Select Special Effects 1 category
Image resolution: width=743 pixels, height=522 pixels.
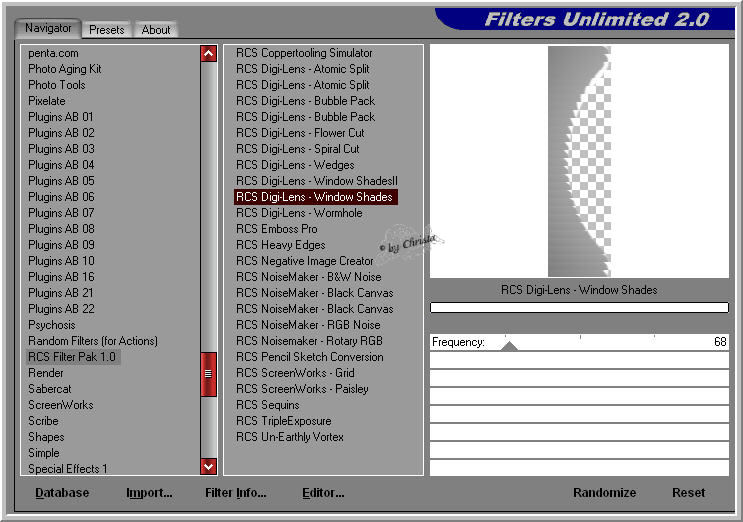click(x=68, y=469)
